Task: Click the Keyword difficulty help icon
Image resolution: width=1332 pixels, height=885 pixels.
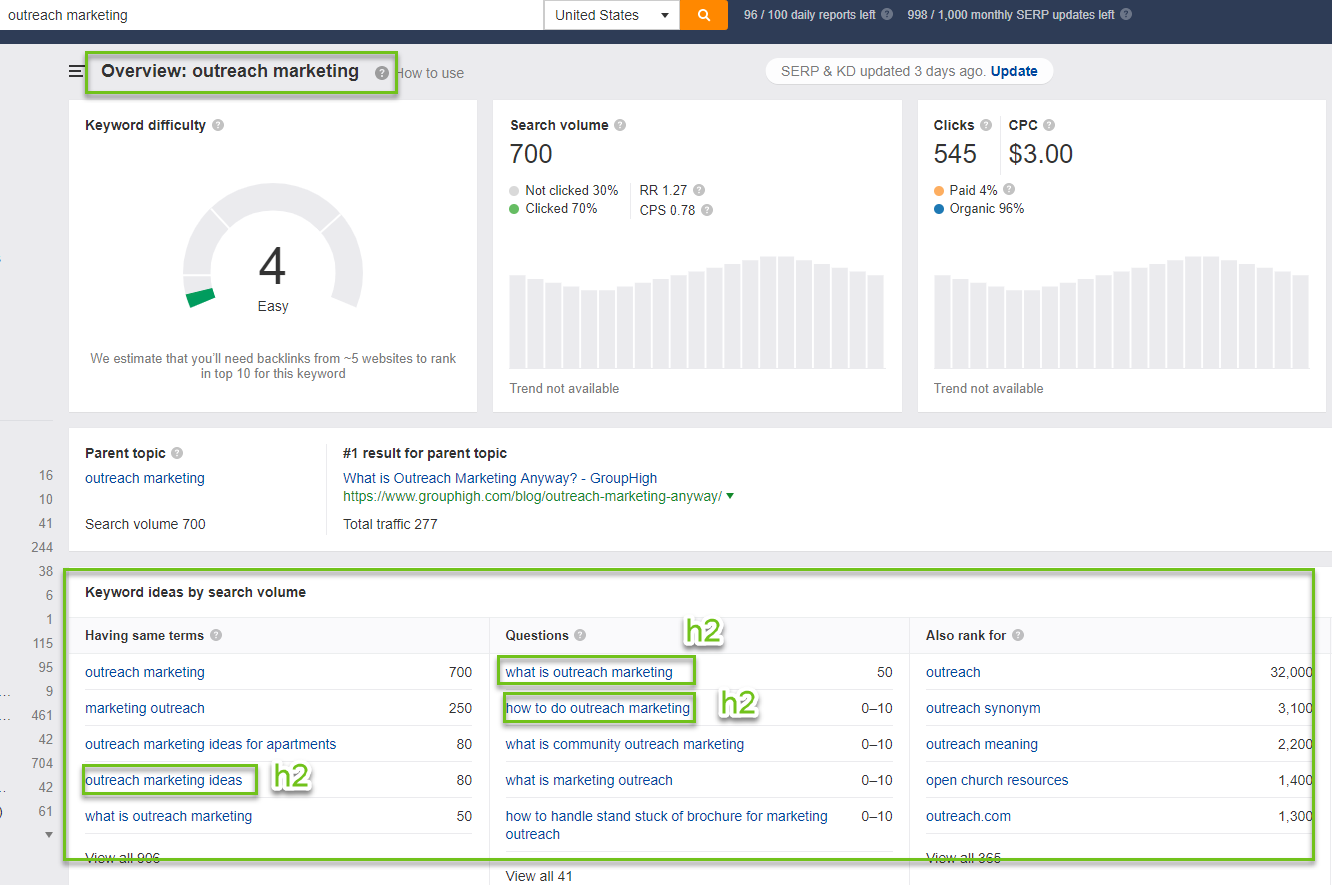Action: click(218, 126)
